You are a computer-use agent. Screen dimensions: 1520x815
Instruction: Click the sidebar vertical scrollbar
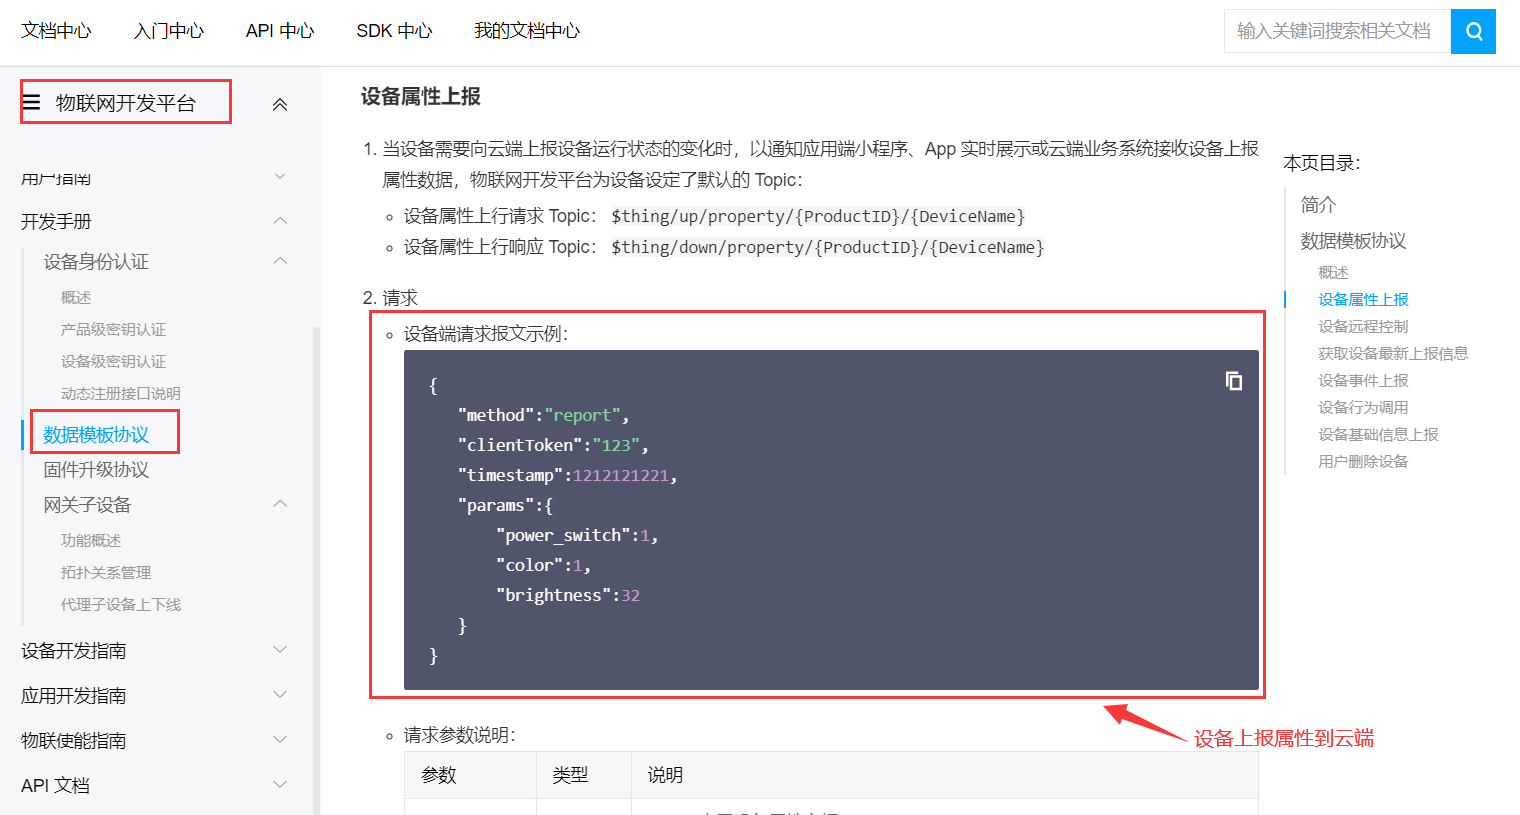coord(316,570)
